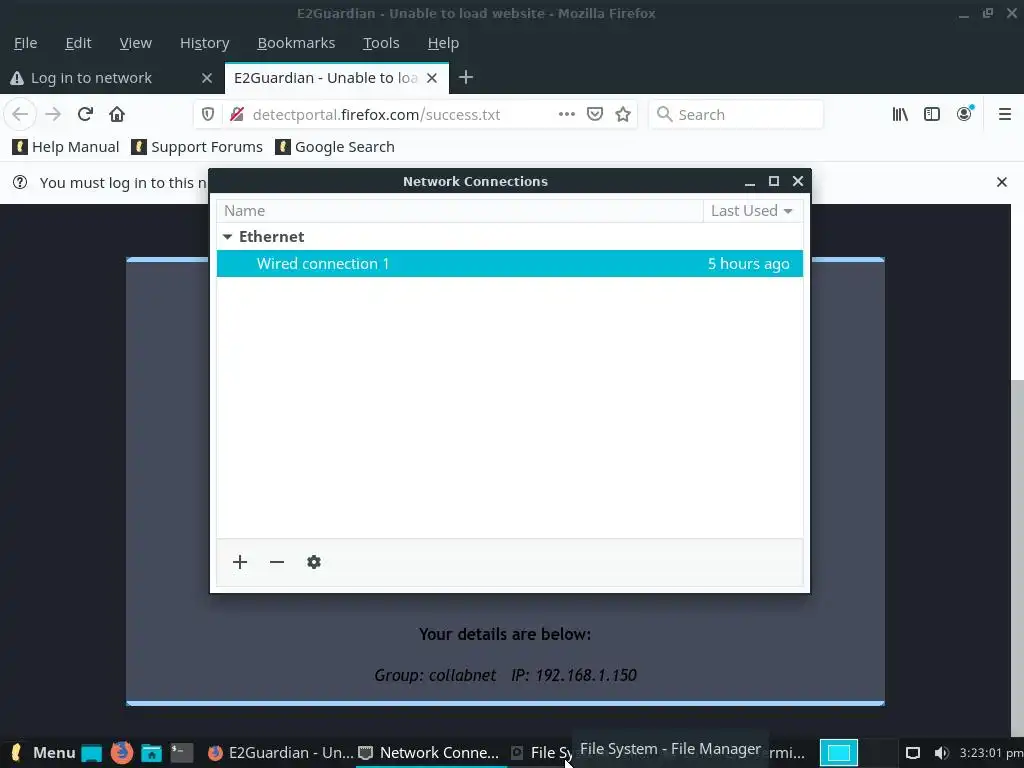Open the Bookmarks menu
This screenshot has width=1024, height=768.
(x=296, y=43)
